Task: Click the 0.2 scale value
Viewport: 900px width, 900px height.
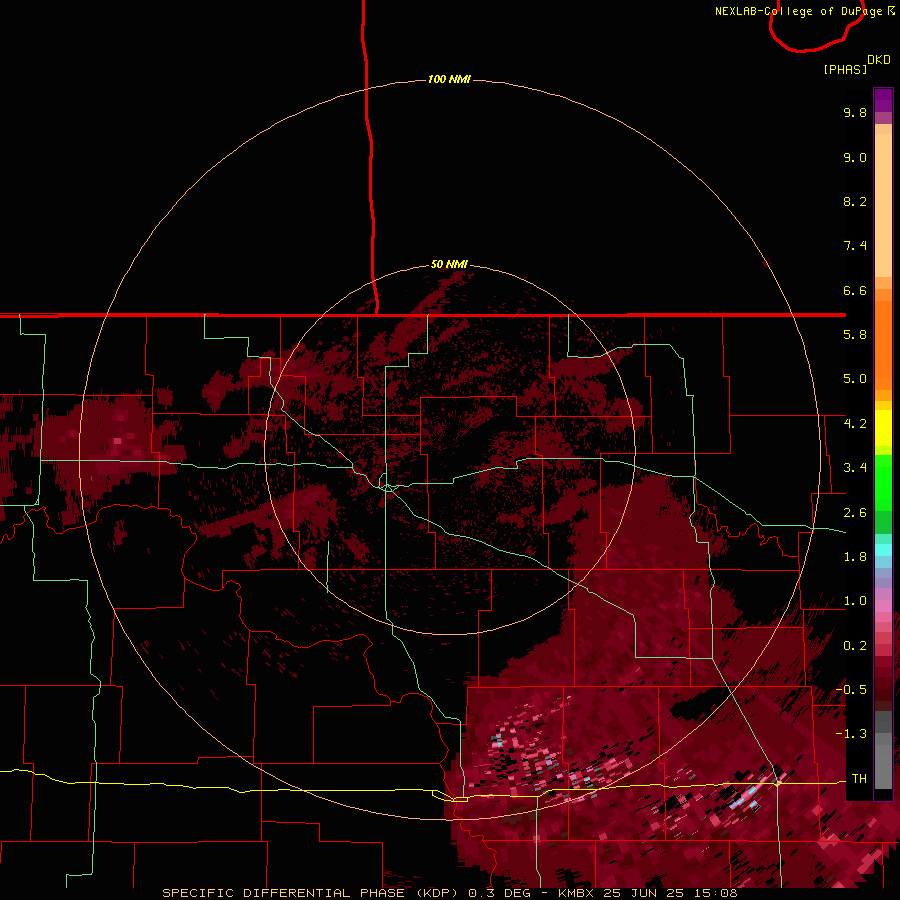Action: tap(855, 646)
